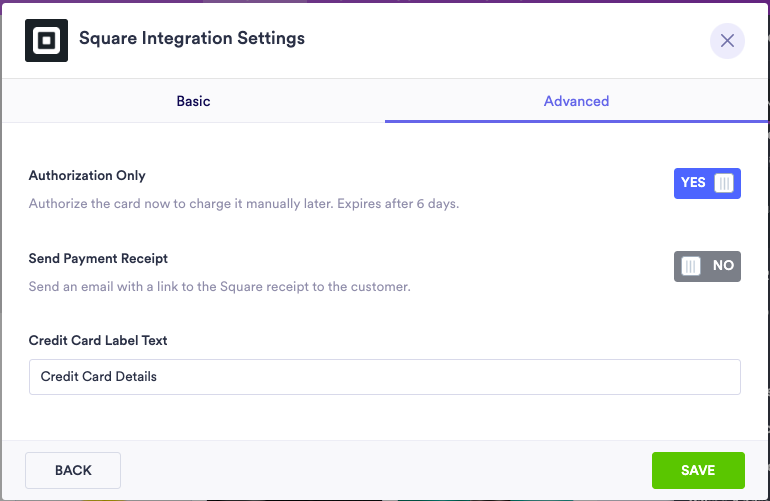Click the "Credit Card Label Text" label

(98, 340)
